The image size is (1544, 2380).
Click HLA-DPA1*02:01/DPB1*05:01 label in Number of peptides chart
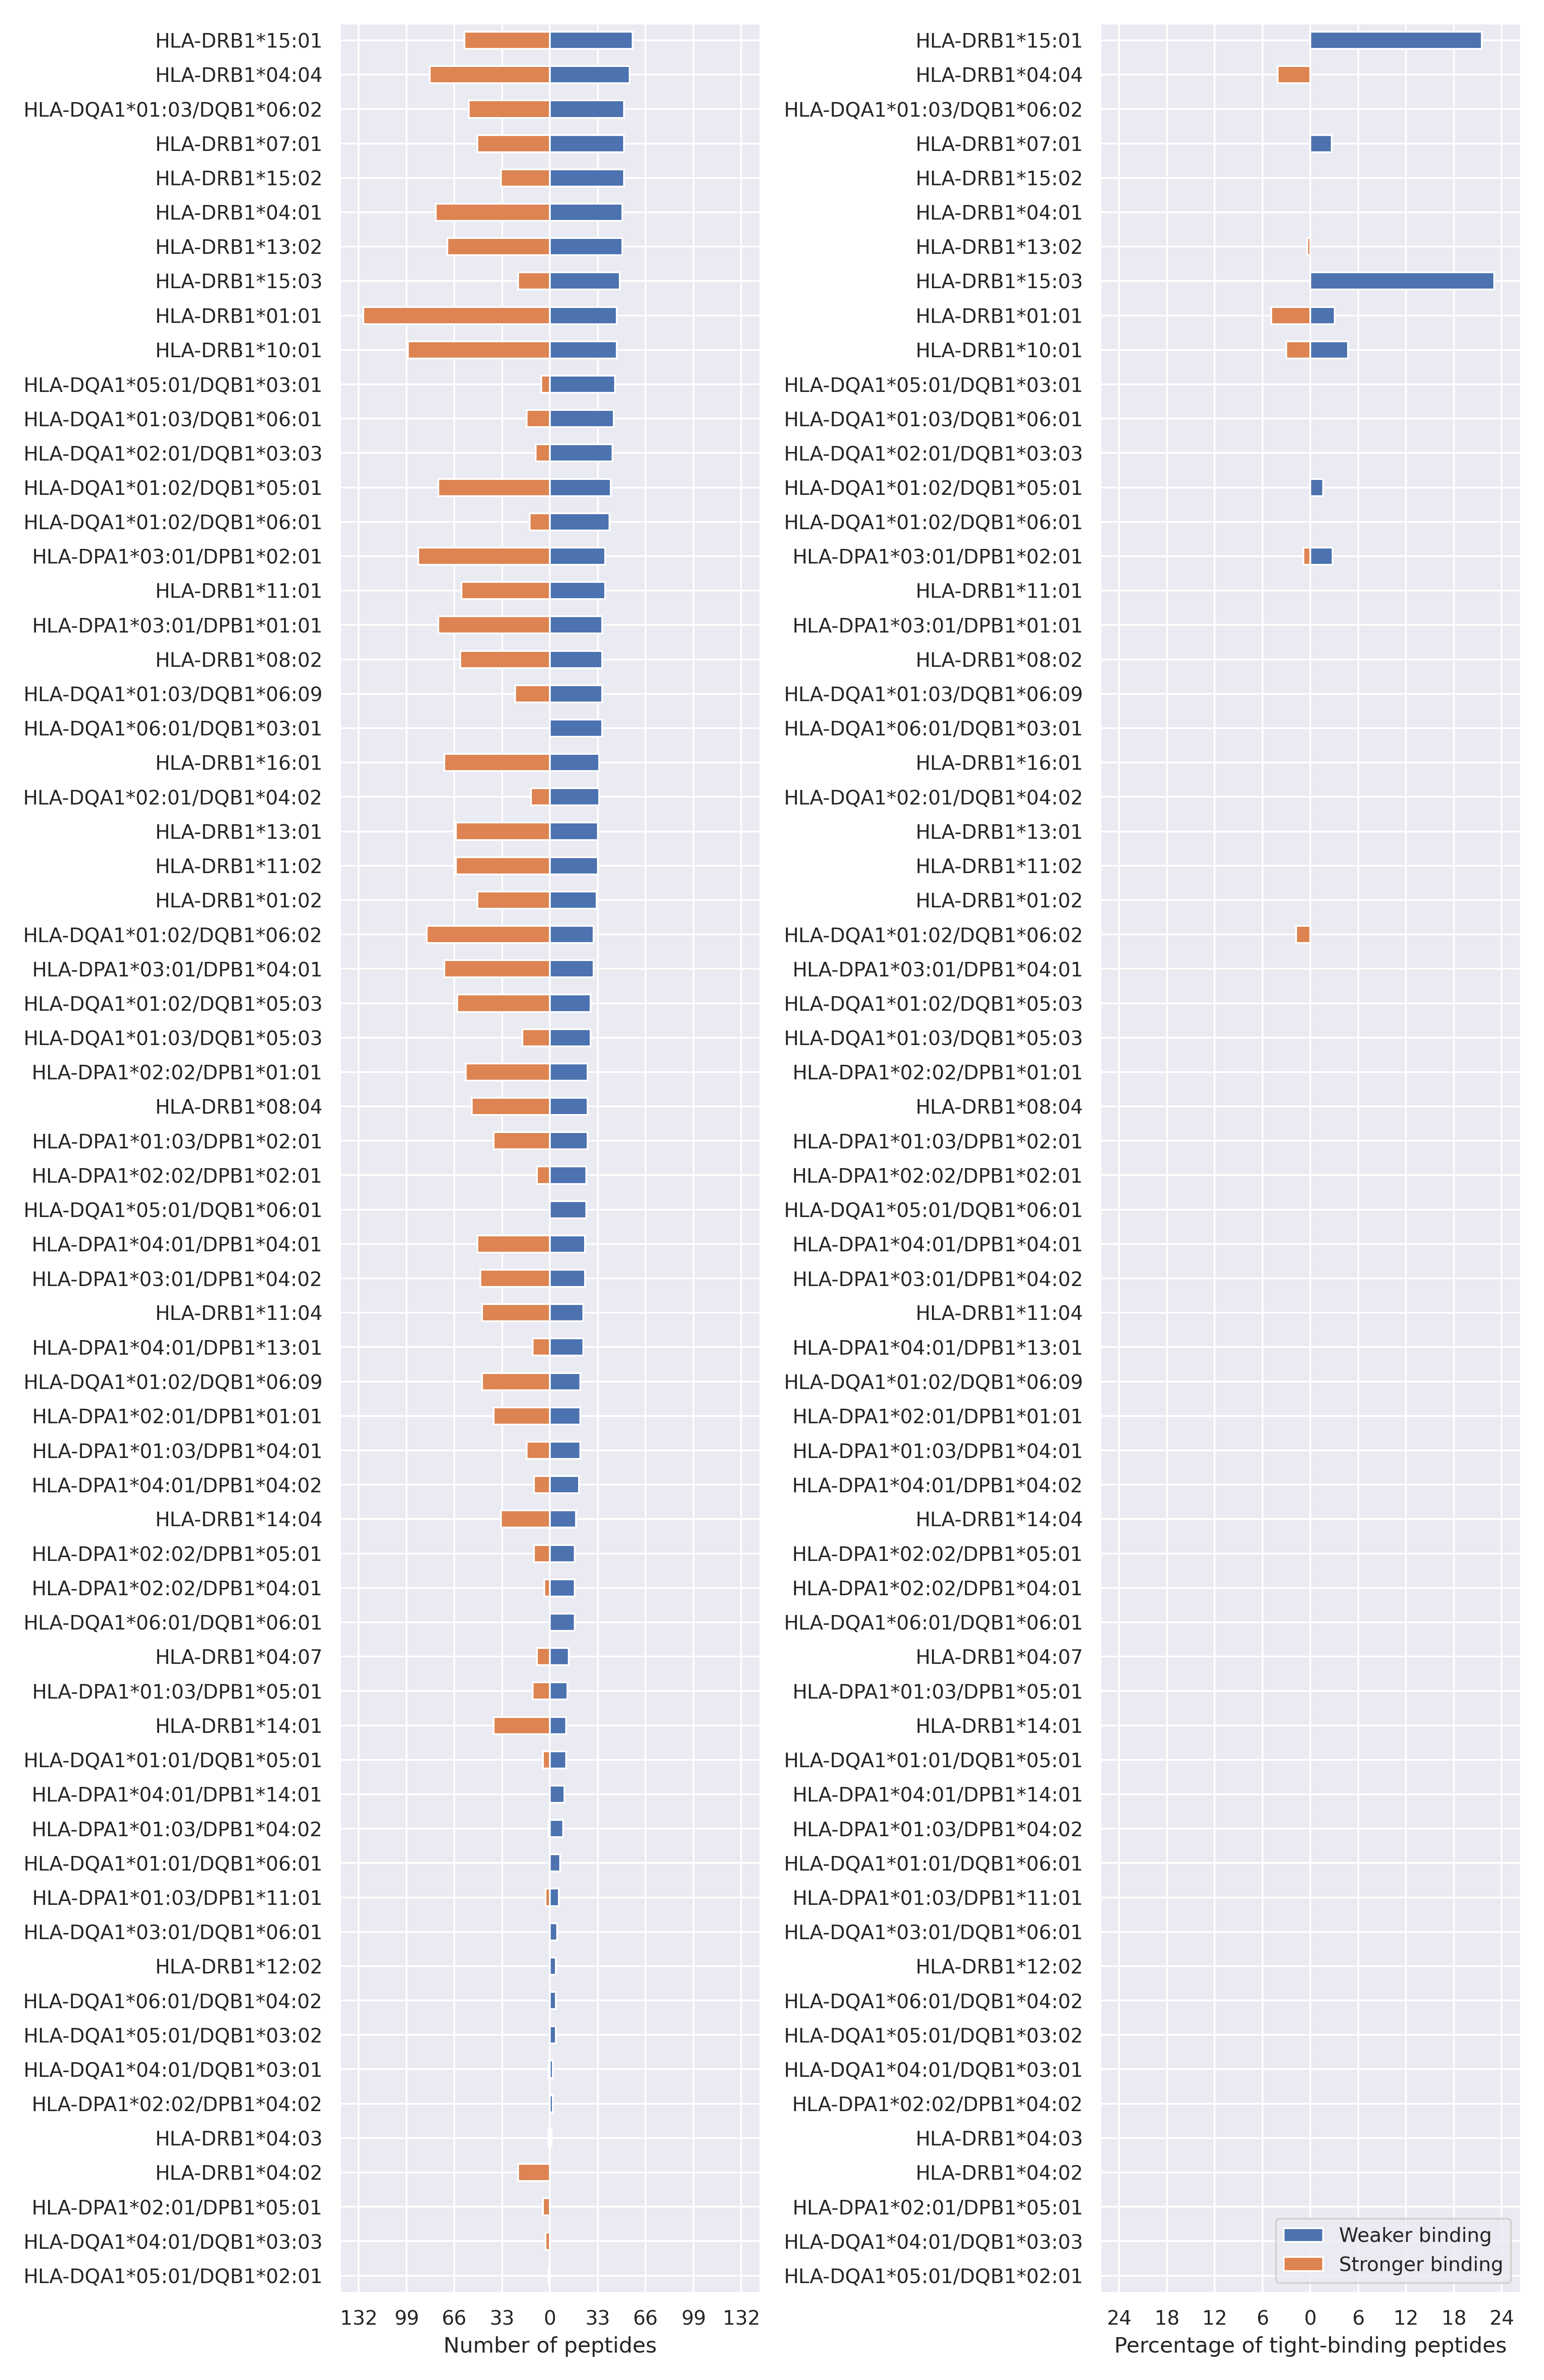coord(177,2207)
